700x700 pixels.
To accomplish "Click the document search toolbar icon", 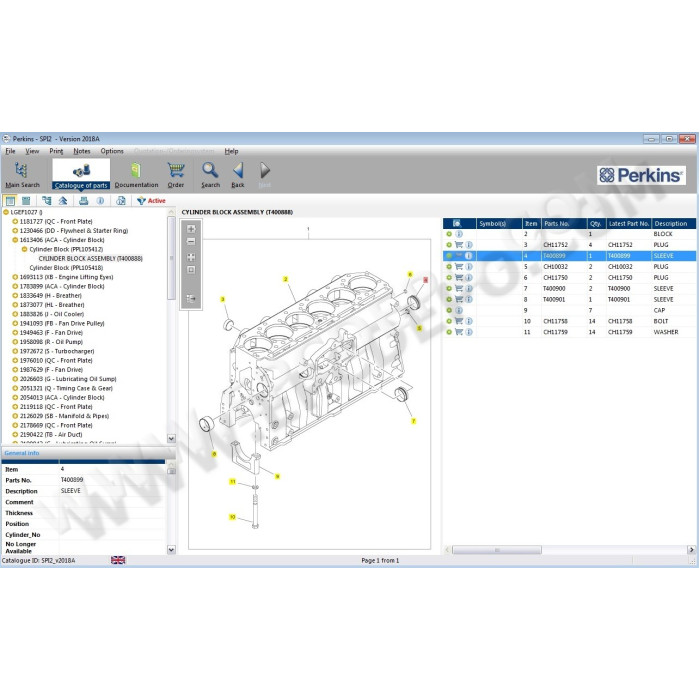I will (121, 201).
